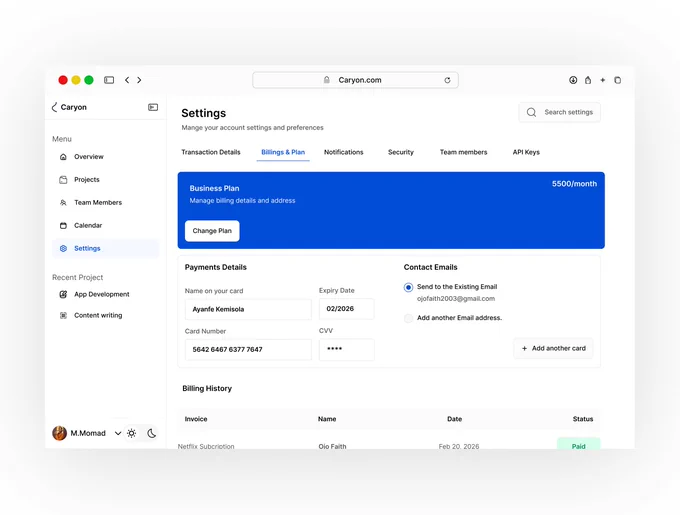Open Team members tab
The image size is (680, 515).
point(464,152)
